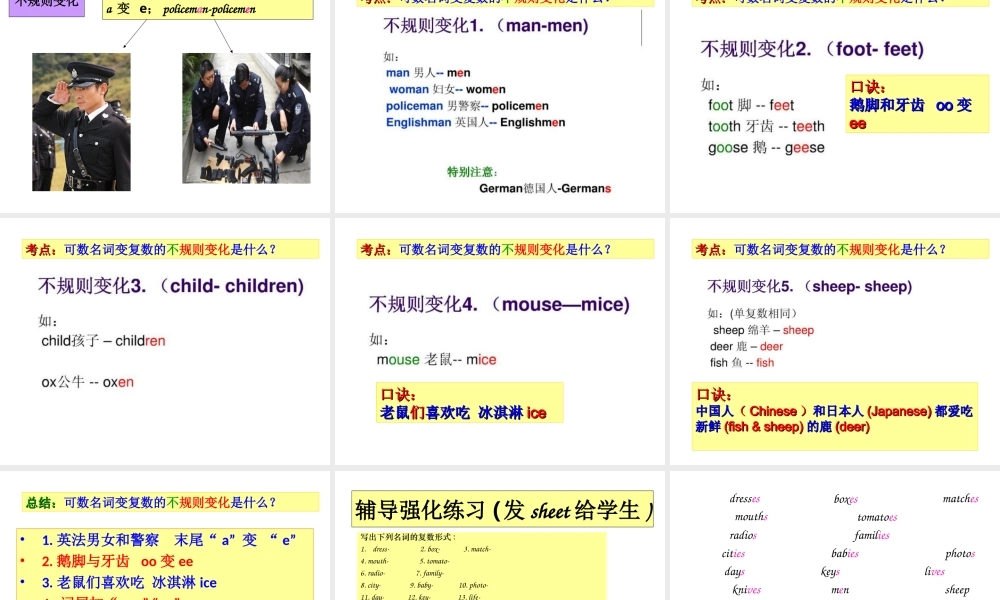
Task: Click heading "不规则变化5. (sheep- sheep)"
Action: pos(809,286)
